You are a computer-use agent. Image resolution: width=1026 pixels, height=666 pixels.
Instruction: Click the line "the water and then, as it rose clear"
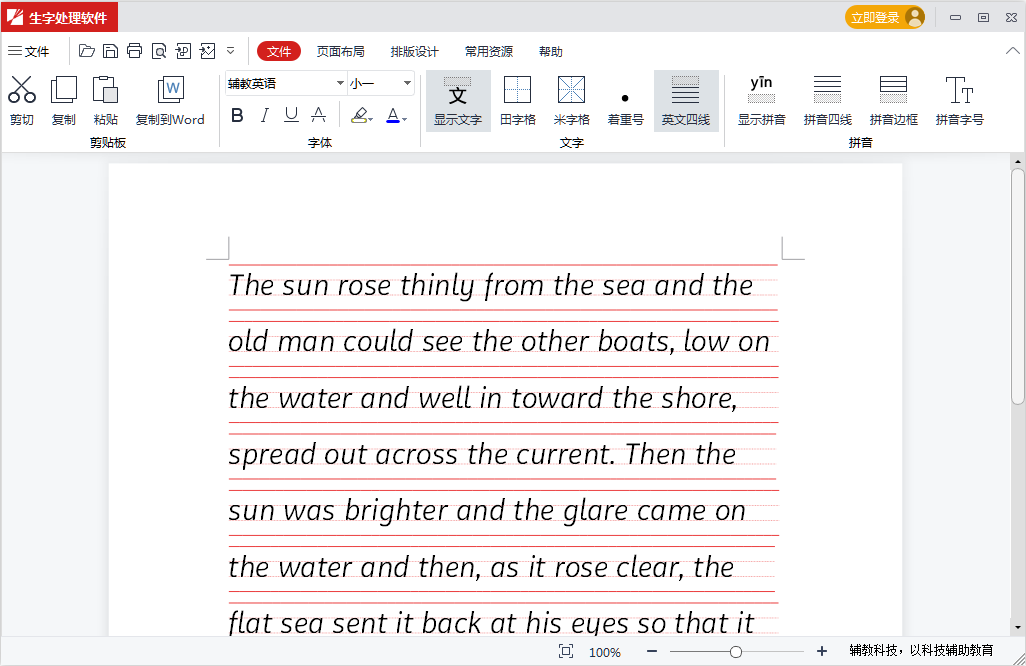(x=481, y=567)
